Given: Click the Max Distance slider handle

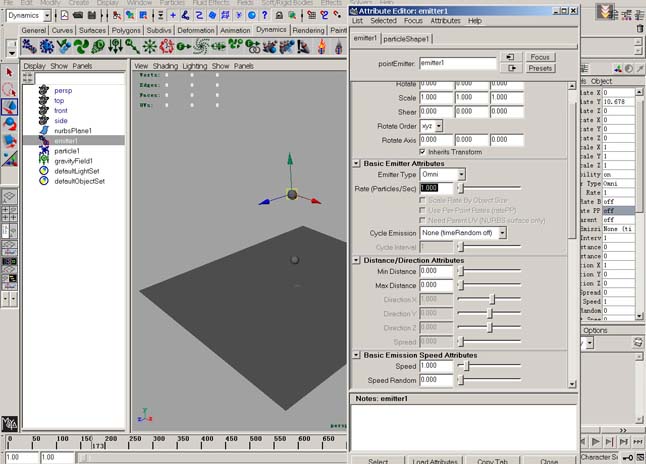Looking at the screenshot, I should (461, 285).
